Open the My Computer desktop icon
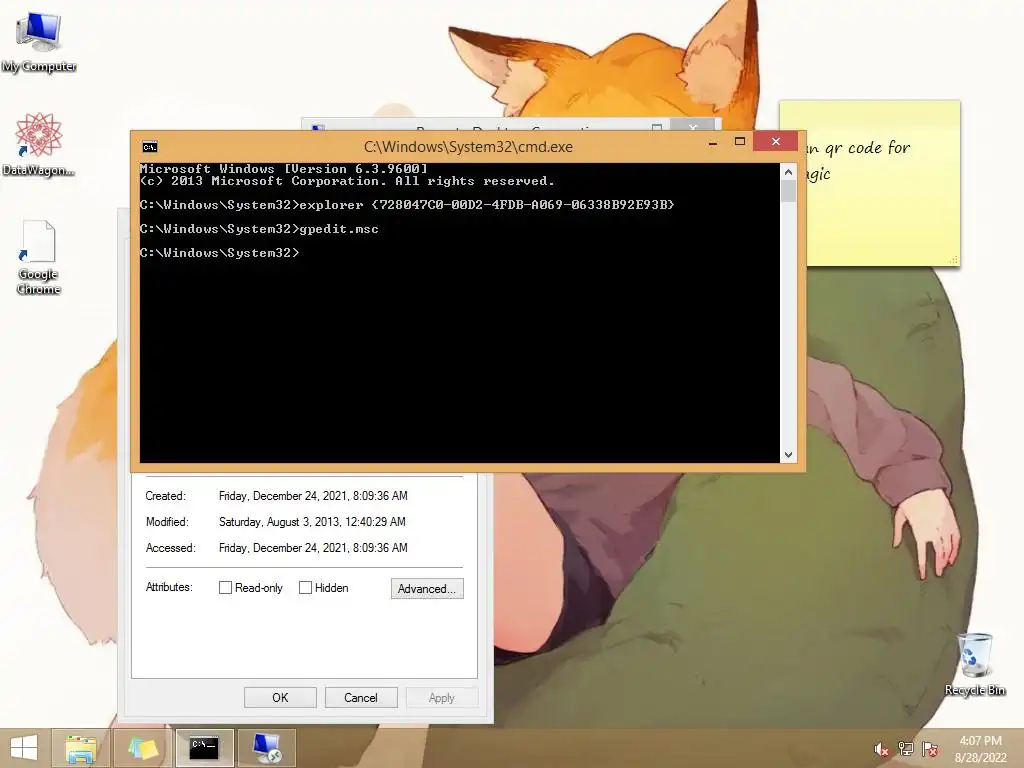This screenshot has width=1024, height=768. point(39,42)
